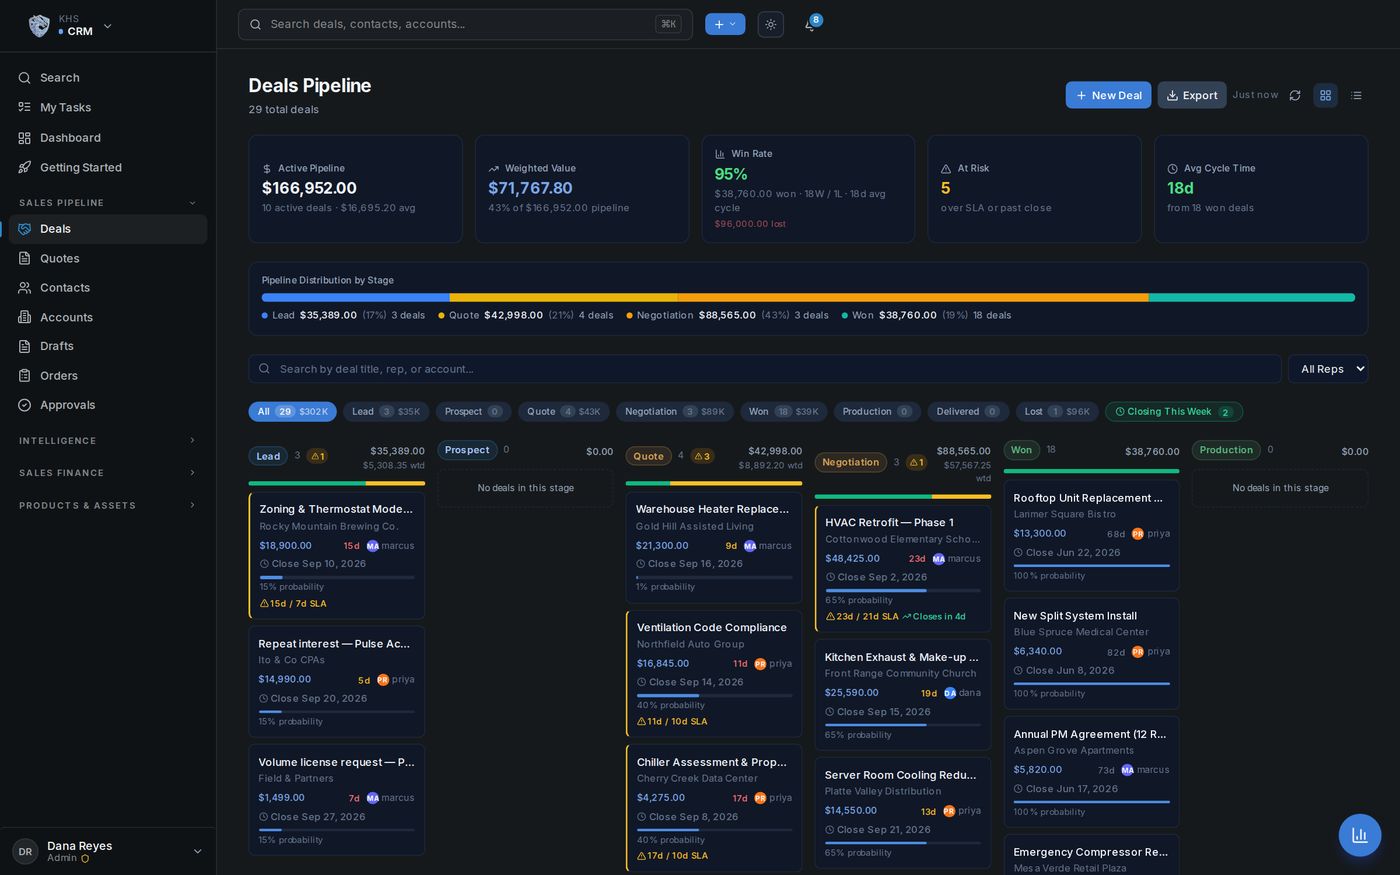Expand the Sales Finance section
1400x875 pixels.
pos(108,473)
